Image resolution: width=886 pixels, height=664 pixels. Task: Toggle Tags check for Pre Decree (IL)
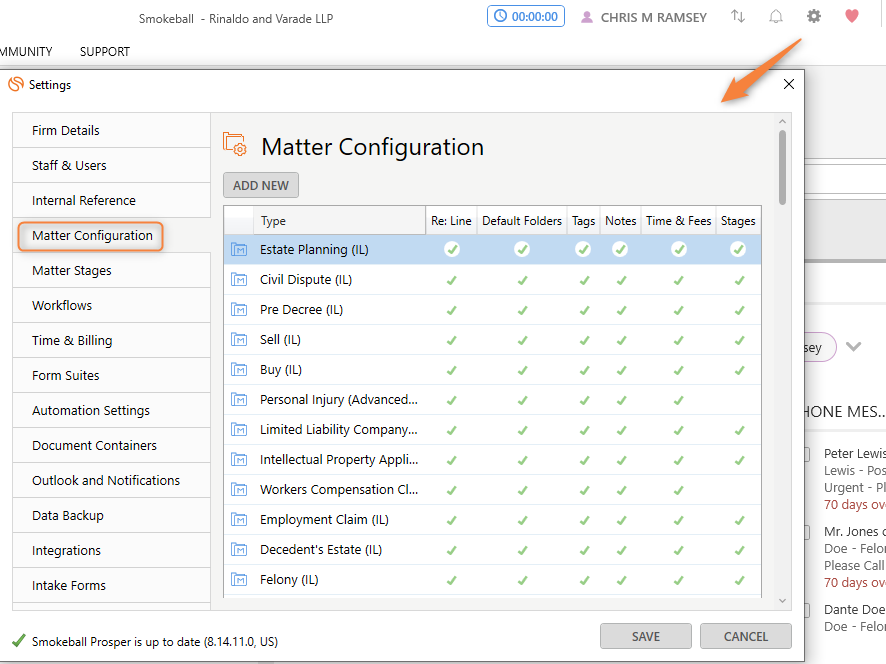point(584,310)
